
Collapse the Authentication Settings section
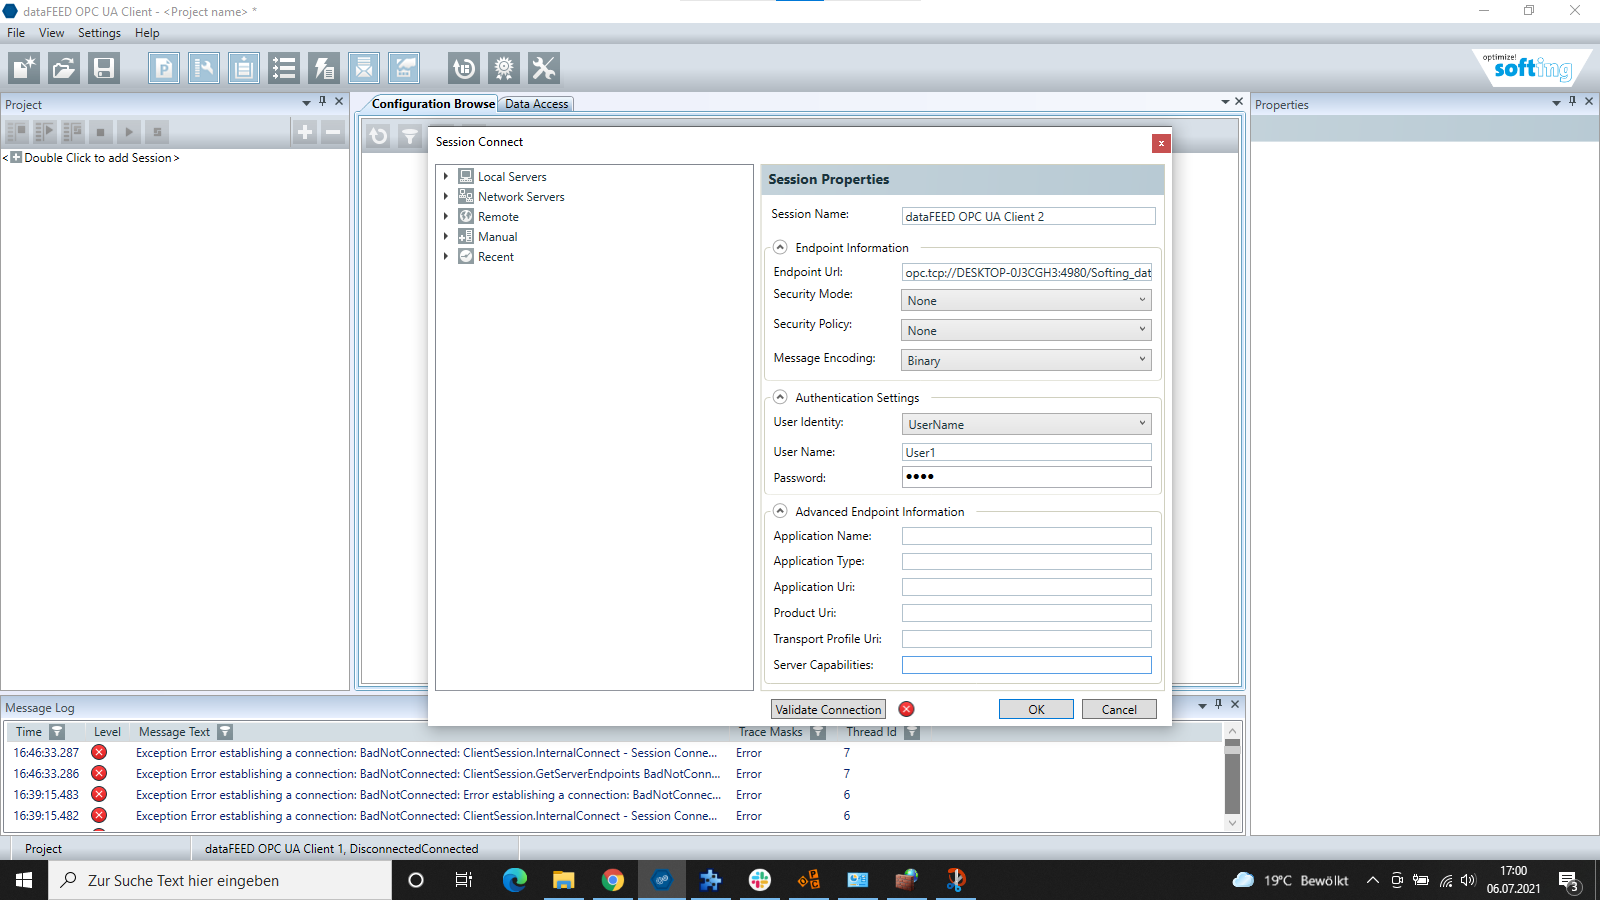(780, 397)
